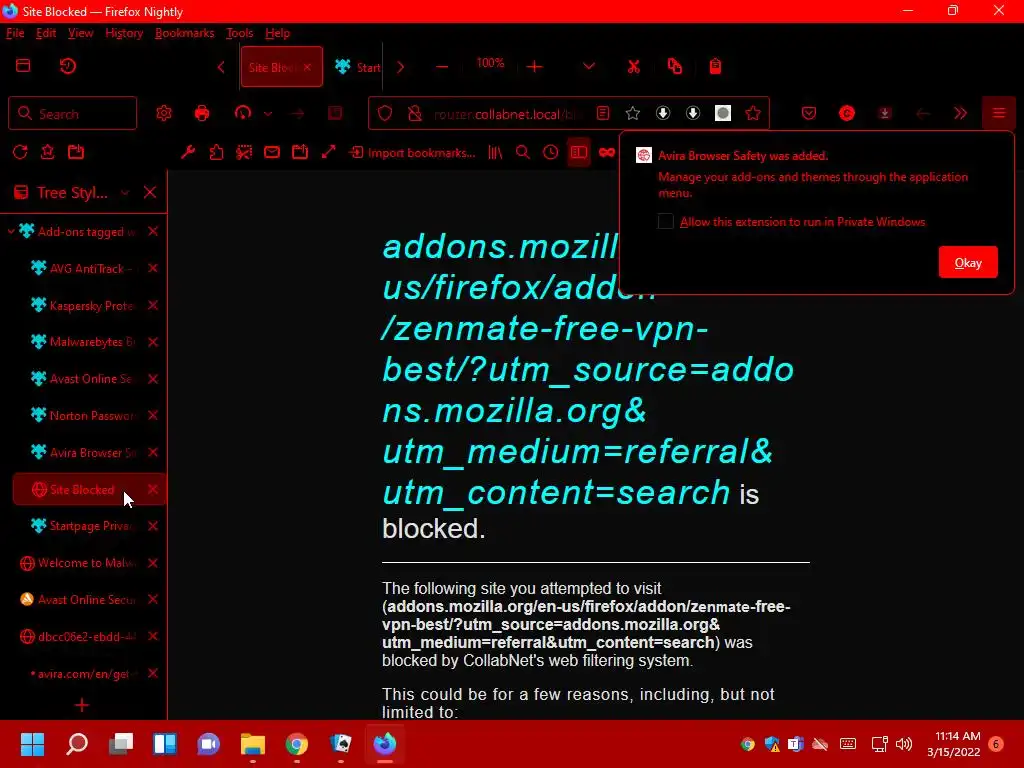Open the developer wrench icon in bookmarks bar
This screenshot has height=768, width=1024.
pos(188,152)
